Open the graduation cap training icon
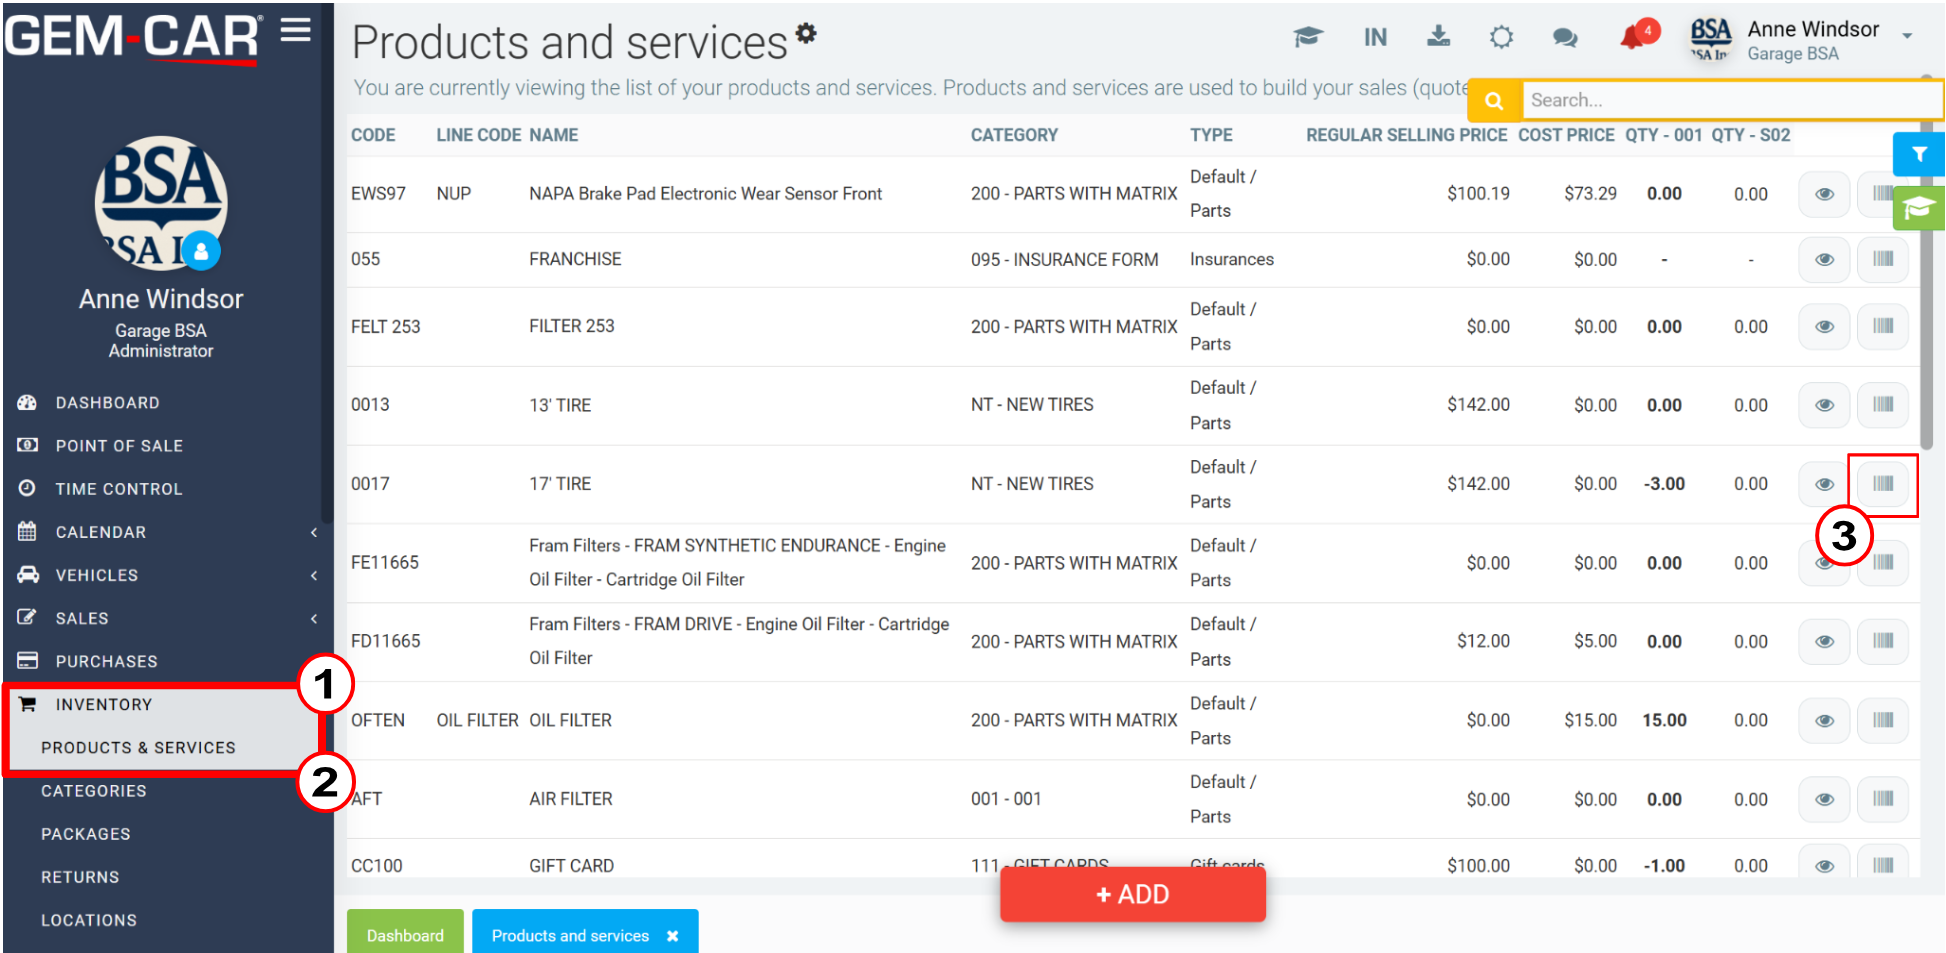Viewport: 1946px width, 953px height. [x=1308, y=38]
